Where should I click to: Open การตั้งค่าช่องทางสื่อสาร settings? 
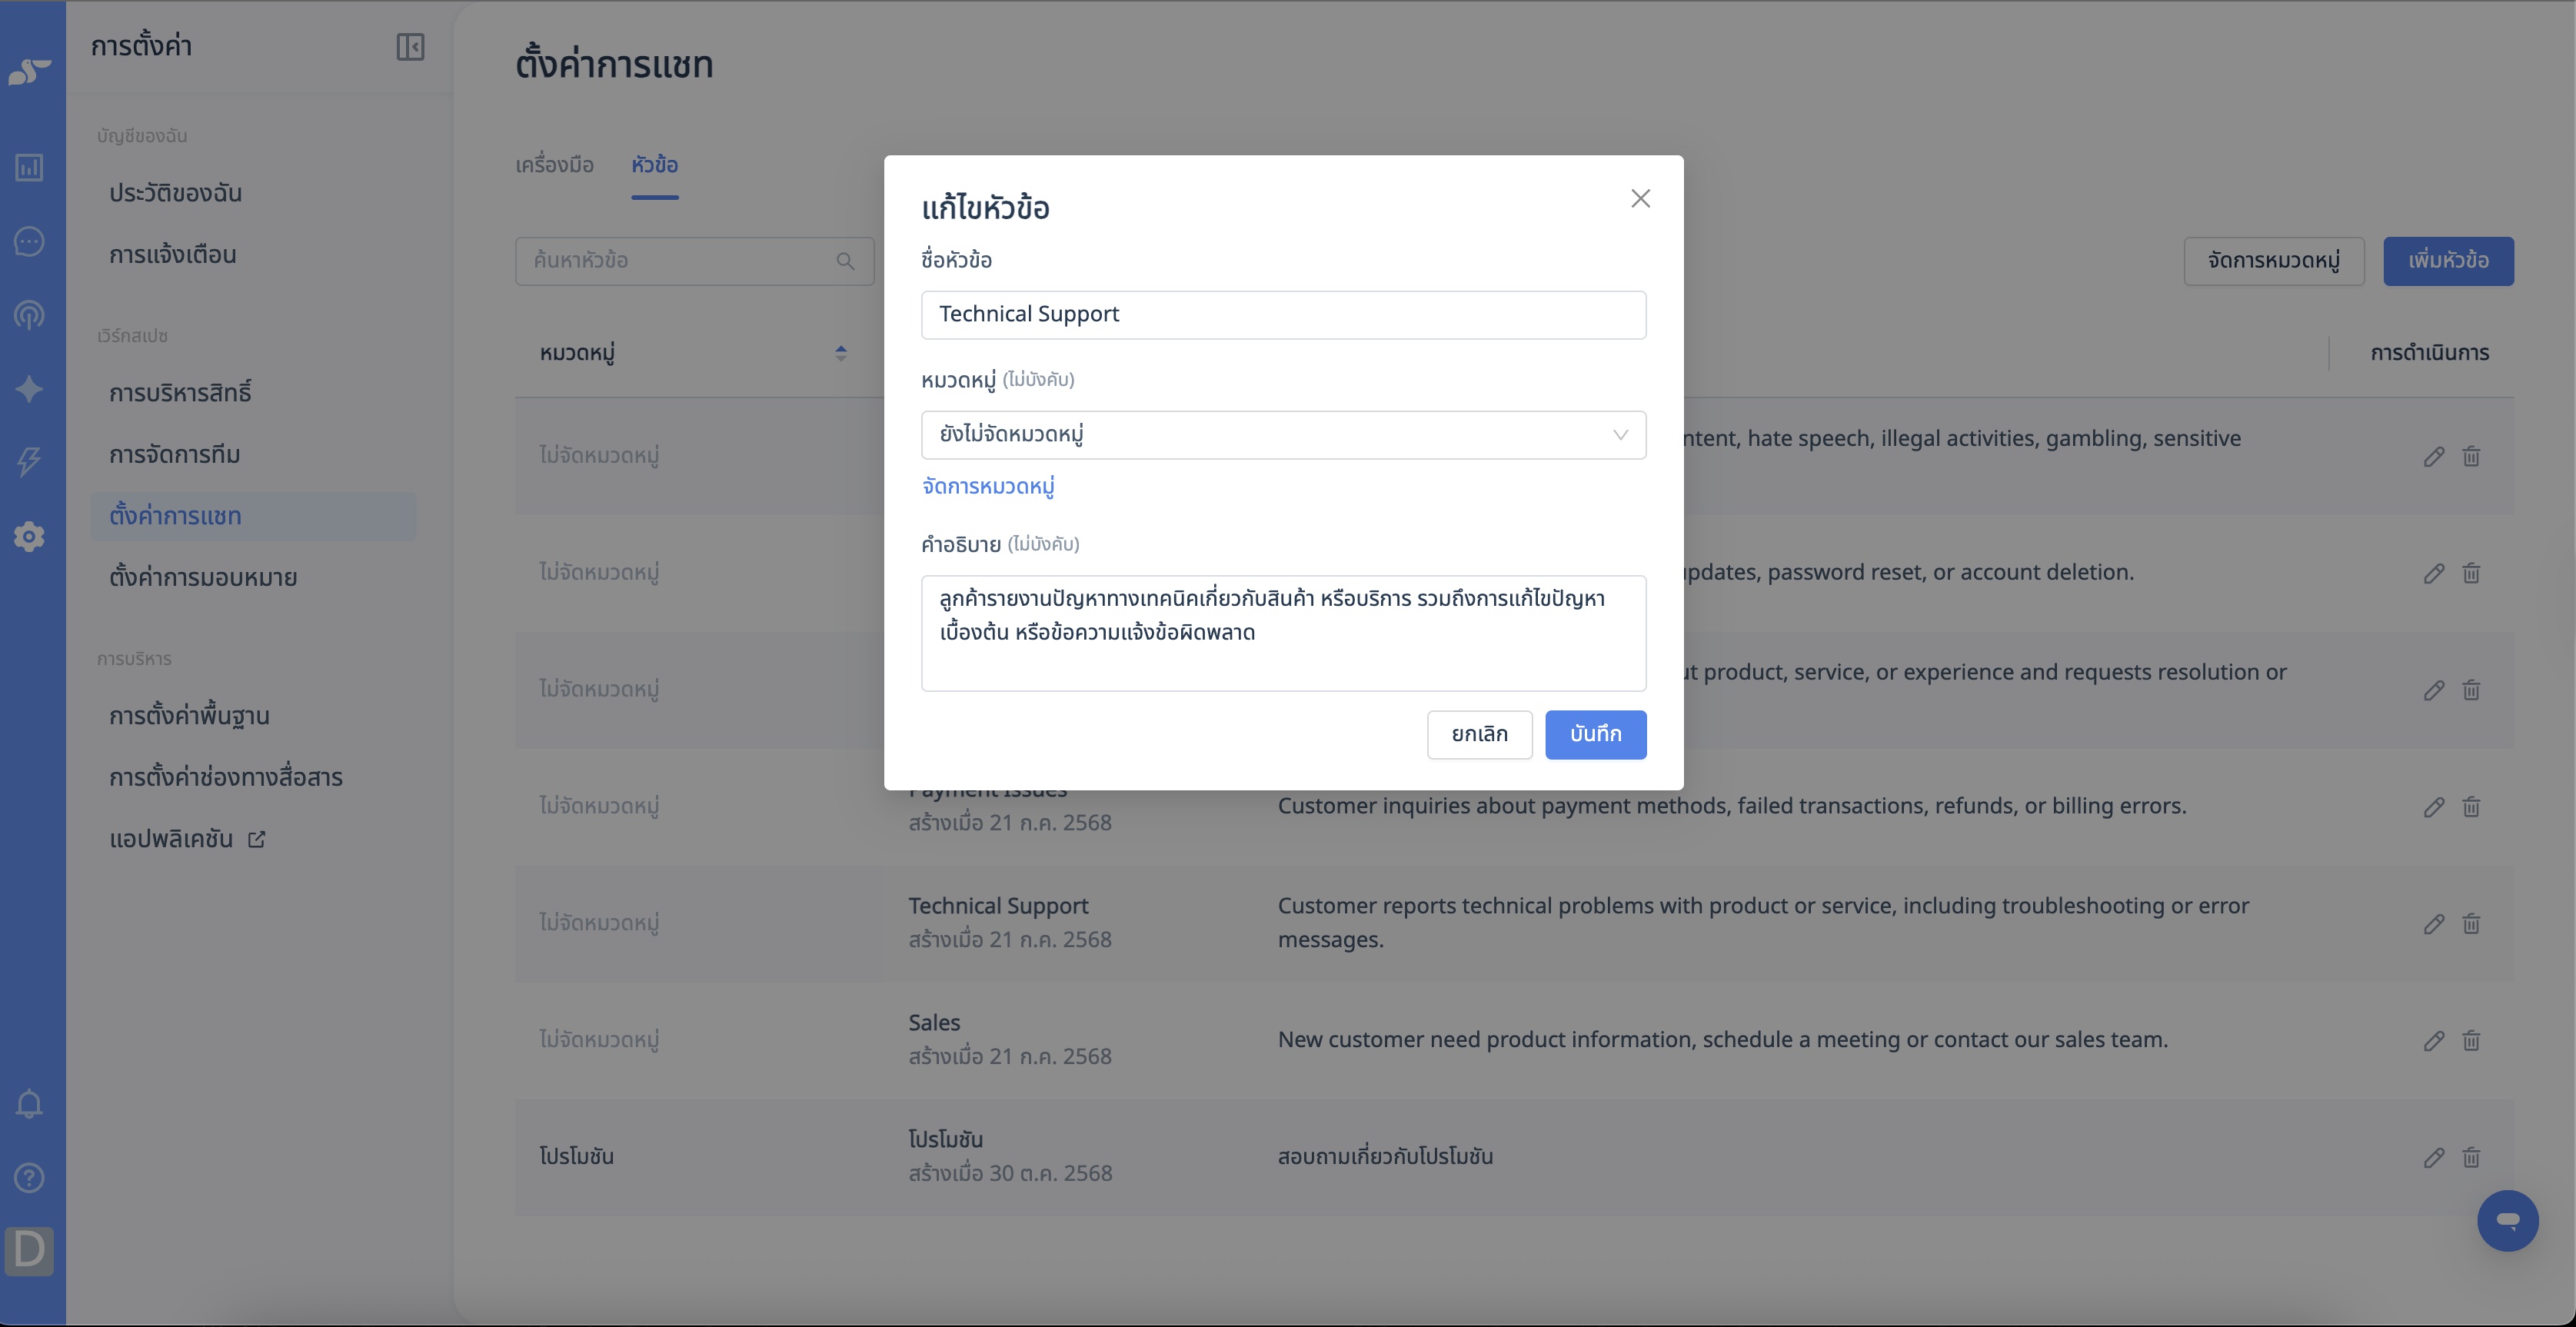coord(225,777)
